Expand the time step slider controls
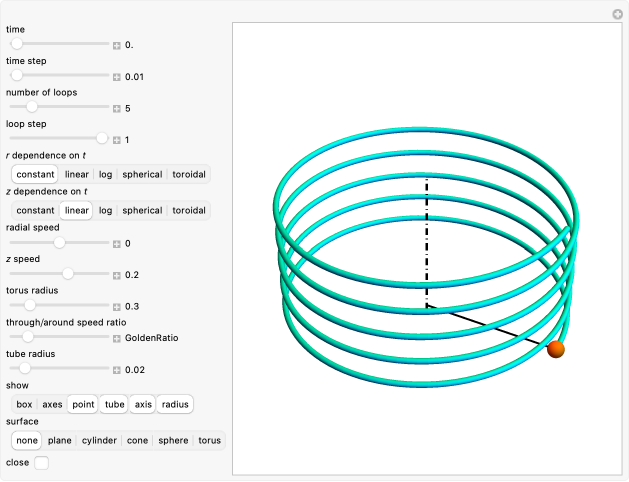The image size is (629, 482). point(116,77)
